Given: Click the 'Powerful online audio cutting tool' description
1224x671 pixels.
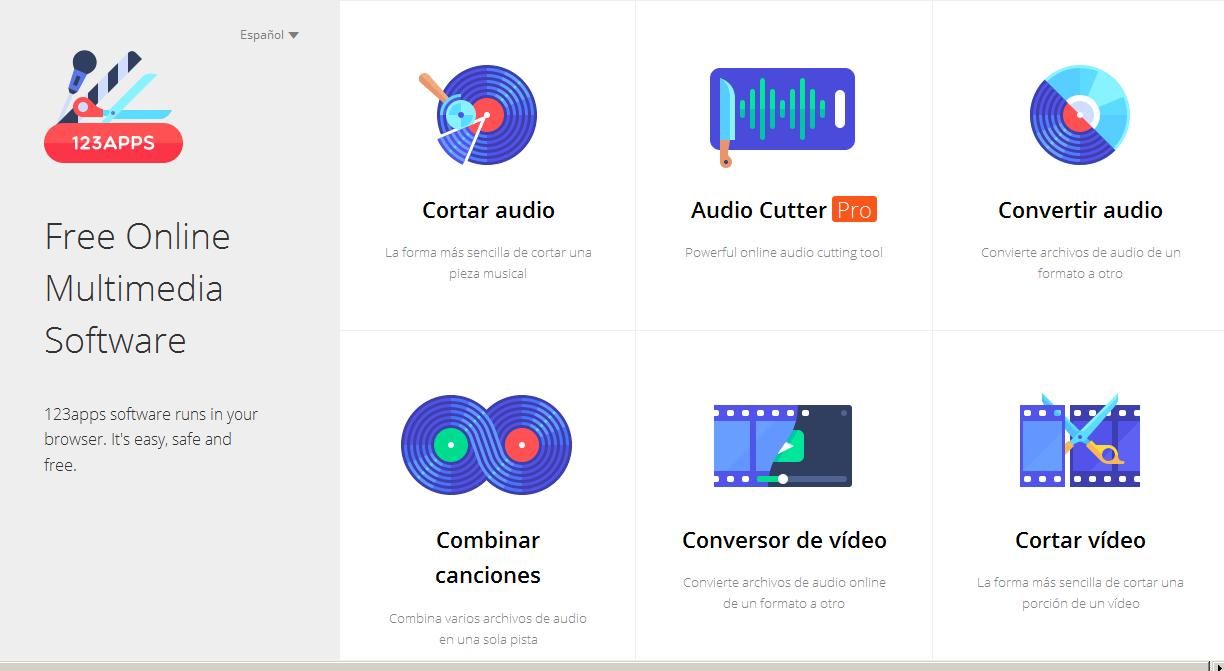Looking at the screenshot, I should click(x=784, y=253).
